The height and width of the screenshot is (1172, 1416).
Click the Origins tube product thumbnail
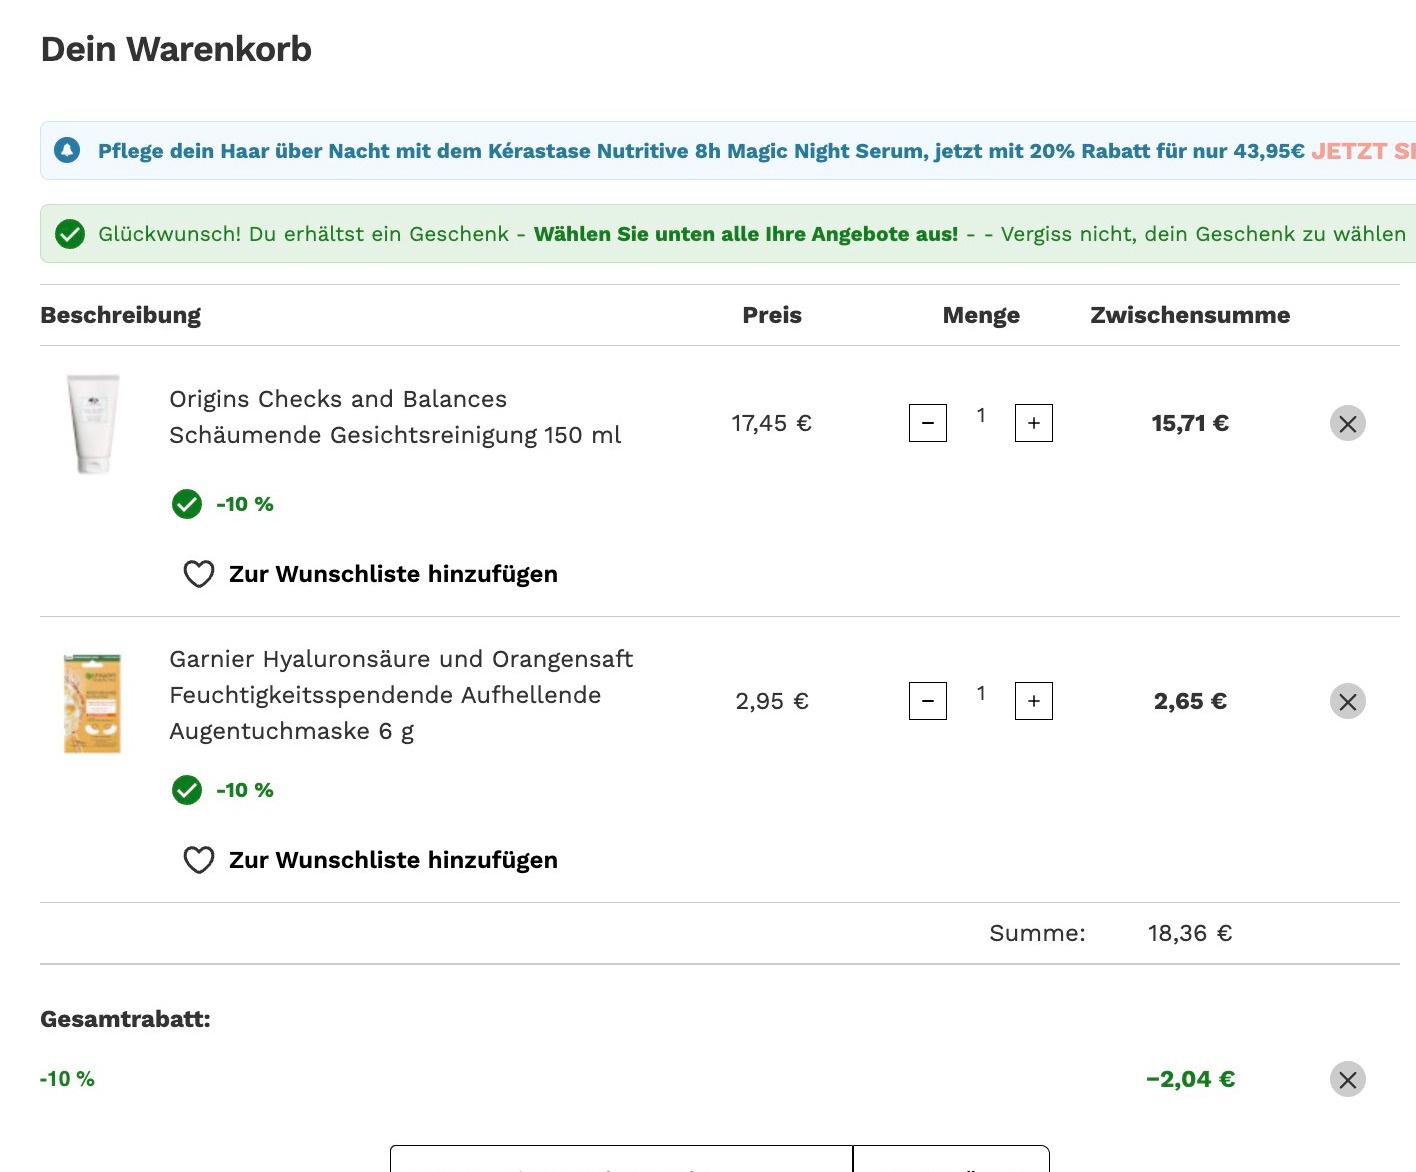(x=93, y=423)
